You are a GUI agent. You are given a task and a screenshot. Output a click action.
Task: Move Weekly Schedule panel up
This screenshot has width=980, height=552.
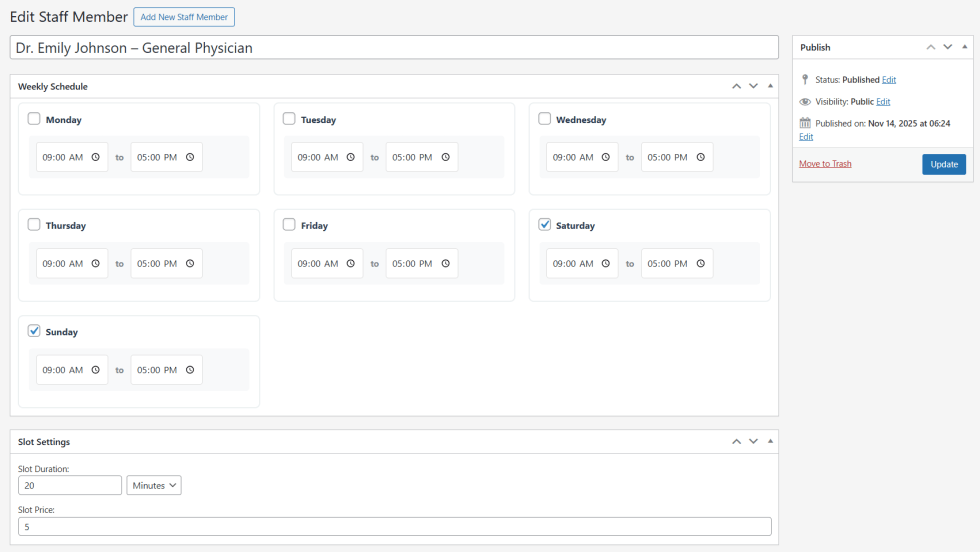tap(737, 86)
